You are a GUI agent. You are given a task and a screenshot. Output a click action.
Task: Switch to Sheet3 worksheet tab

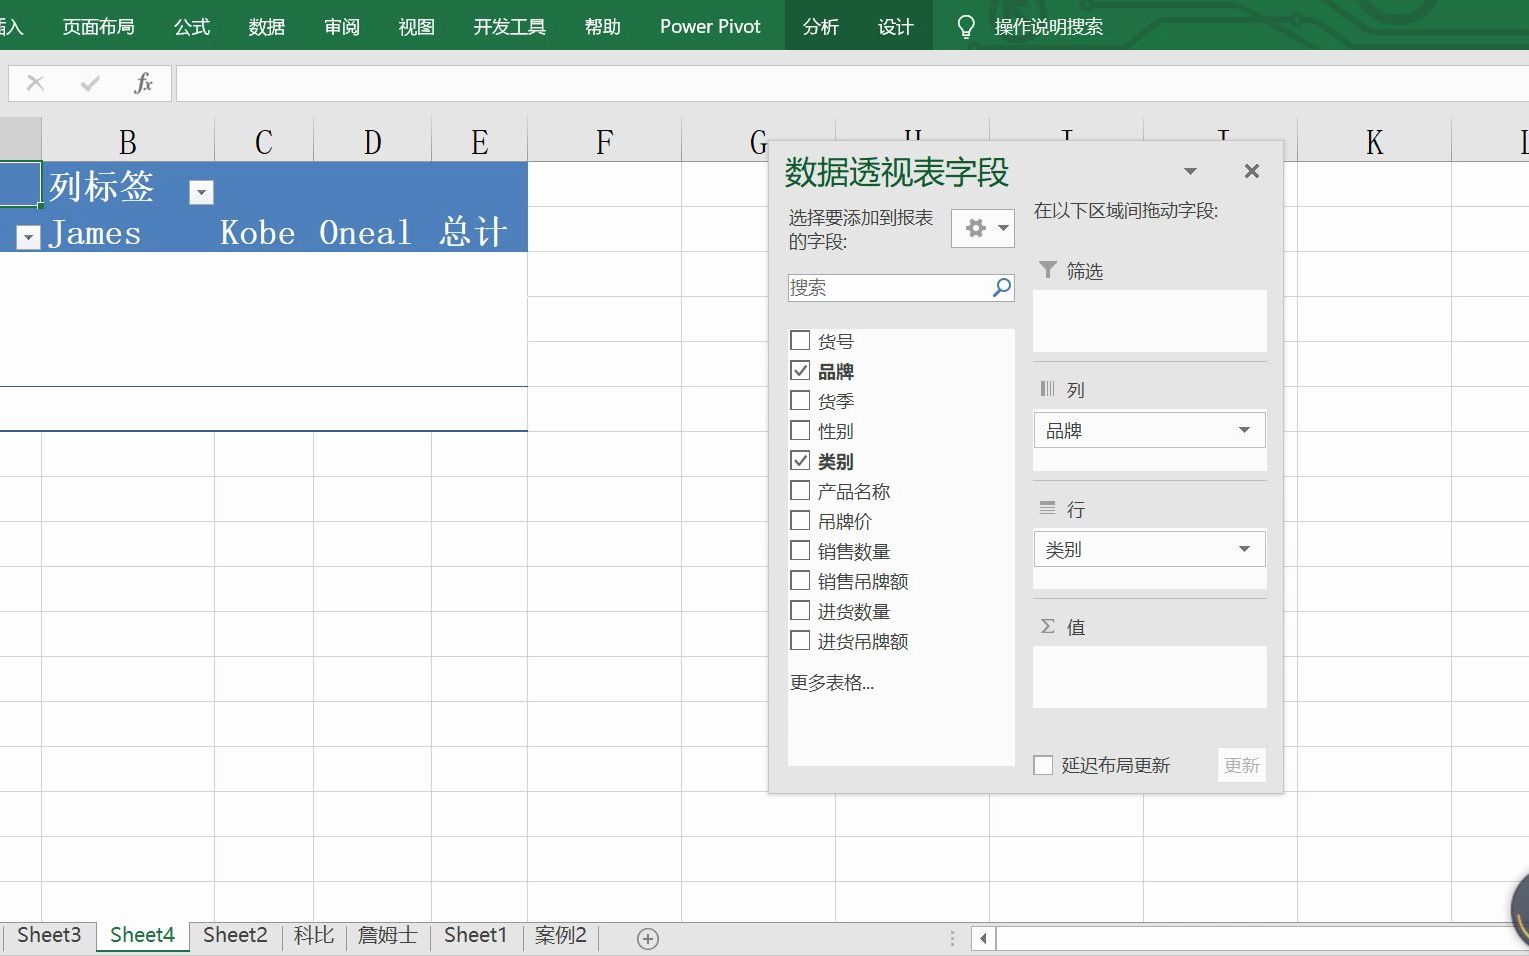click(x=49, y=935)
